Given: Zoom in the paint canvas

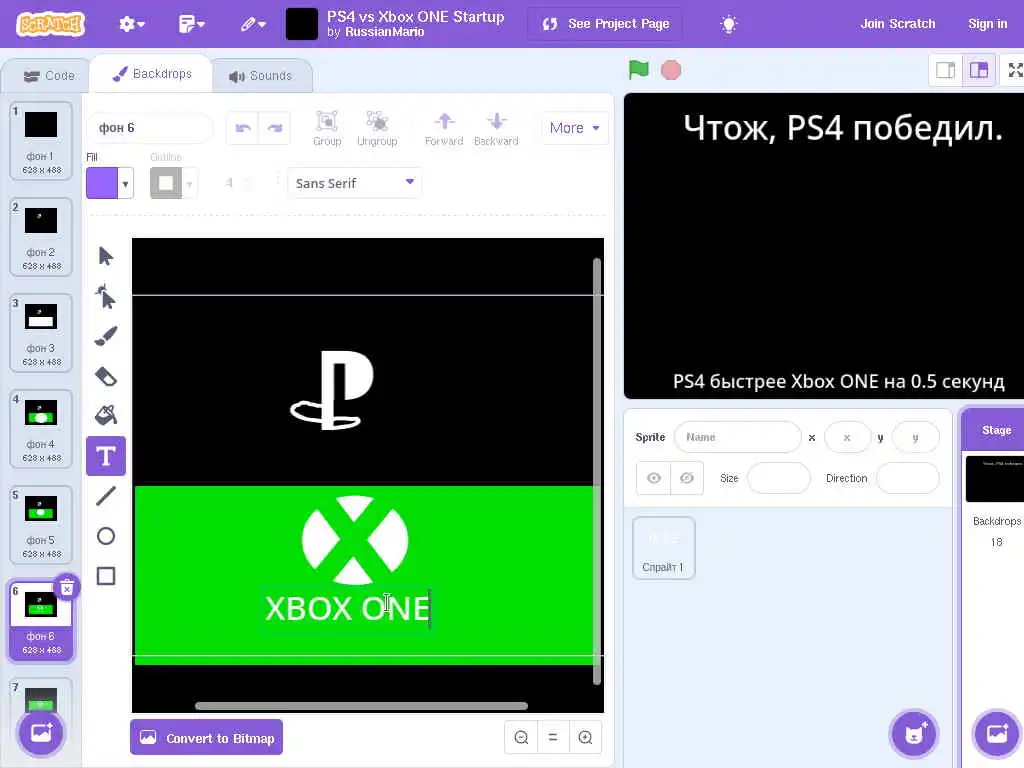Looking at the screenshot, I should coord(585,737).
